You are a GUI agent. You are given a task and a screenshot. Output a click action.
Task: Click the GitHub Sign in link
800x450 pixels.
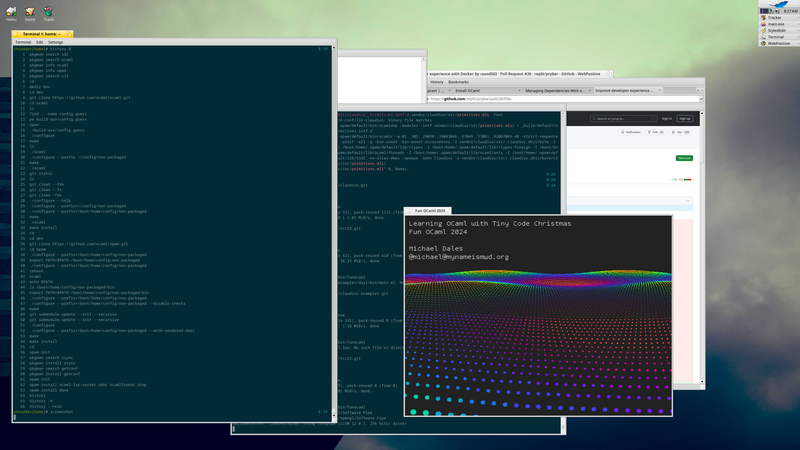pos(666,118)
